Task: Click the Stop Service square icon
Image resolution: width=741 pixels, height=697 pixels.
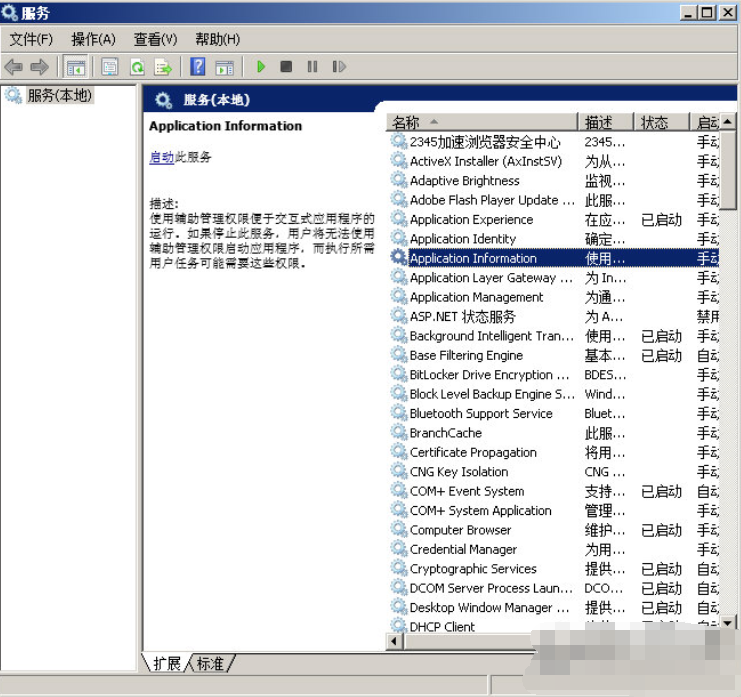Action: 286,67
